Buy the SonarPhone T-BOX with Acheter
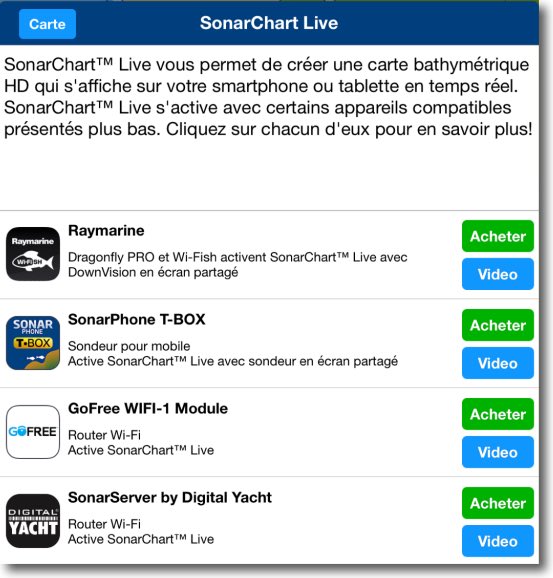 [x=498, y=325]
